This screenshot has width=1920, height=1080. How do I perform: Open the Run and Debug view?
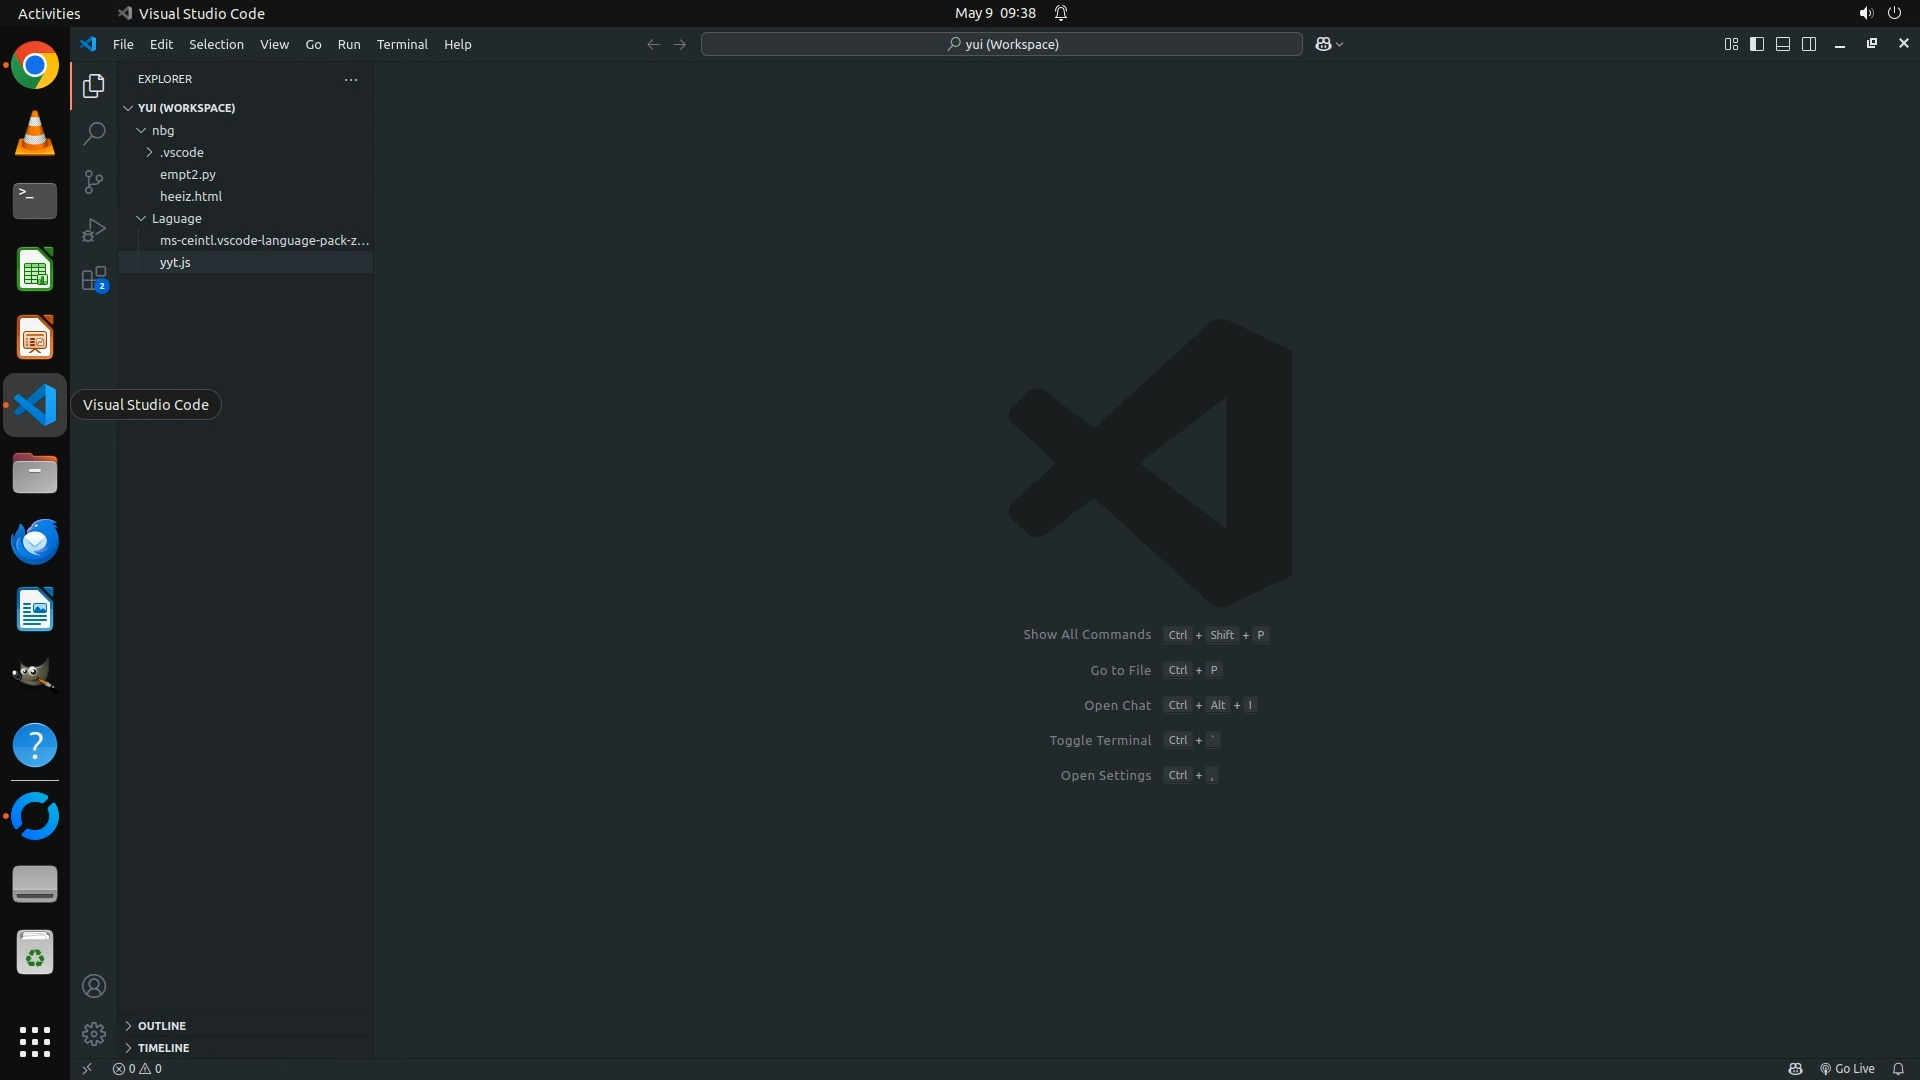(94, 230)
